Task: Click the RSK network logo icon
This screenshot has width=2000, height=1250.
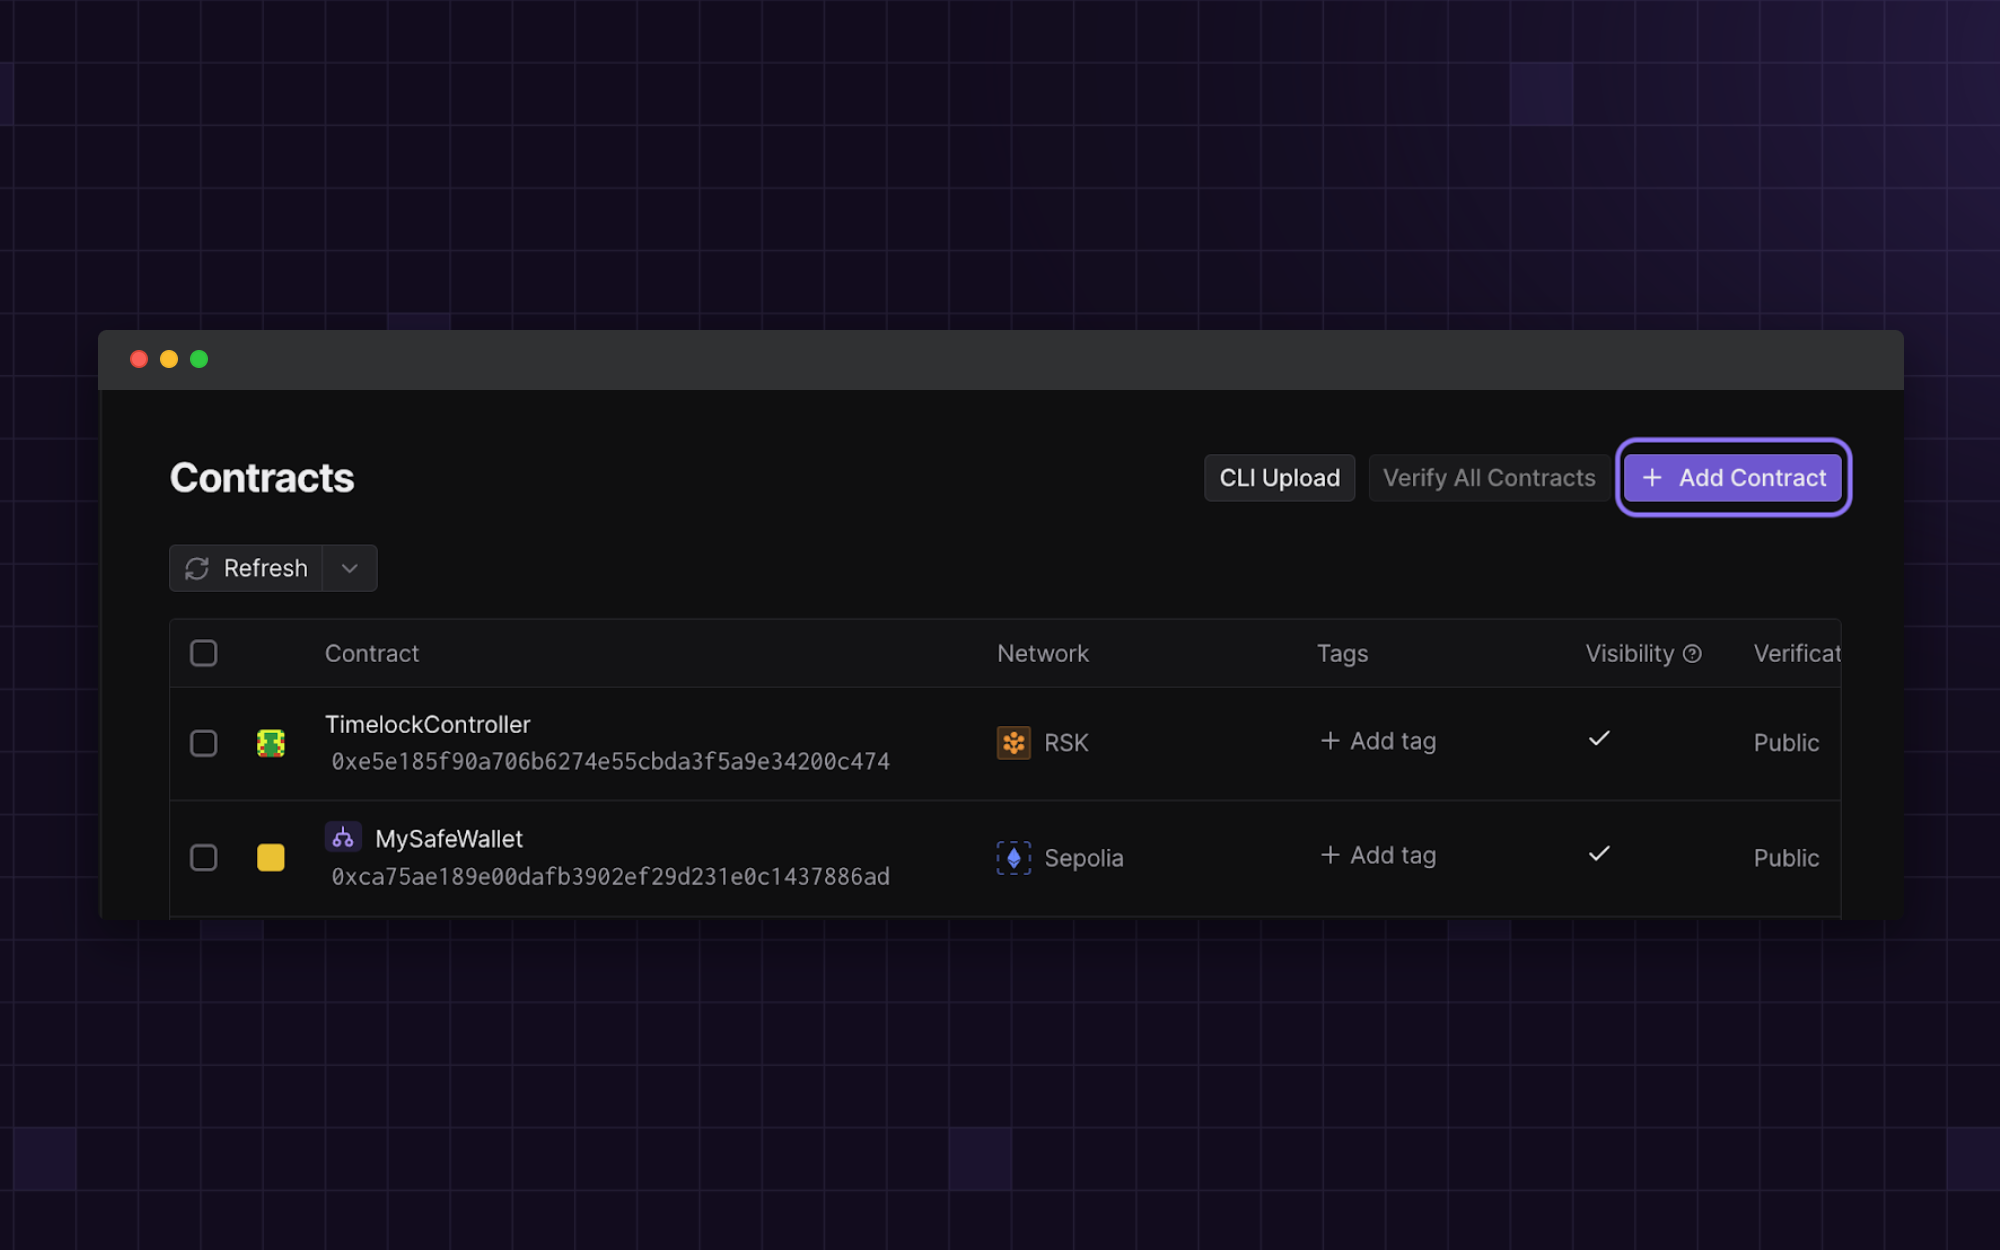Action: pos(1013,743)
